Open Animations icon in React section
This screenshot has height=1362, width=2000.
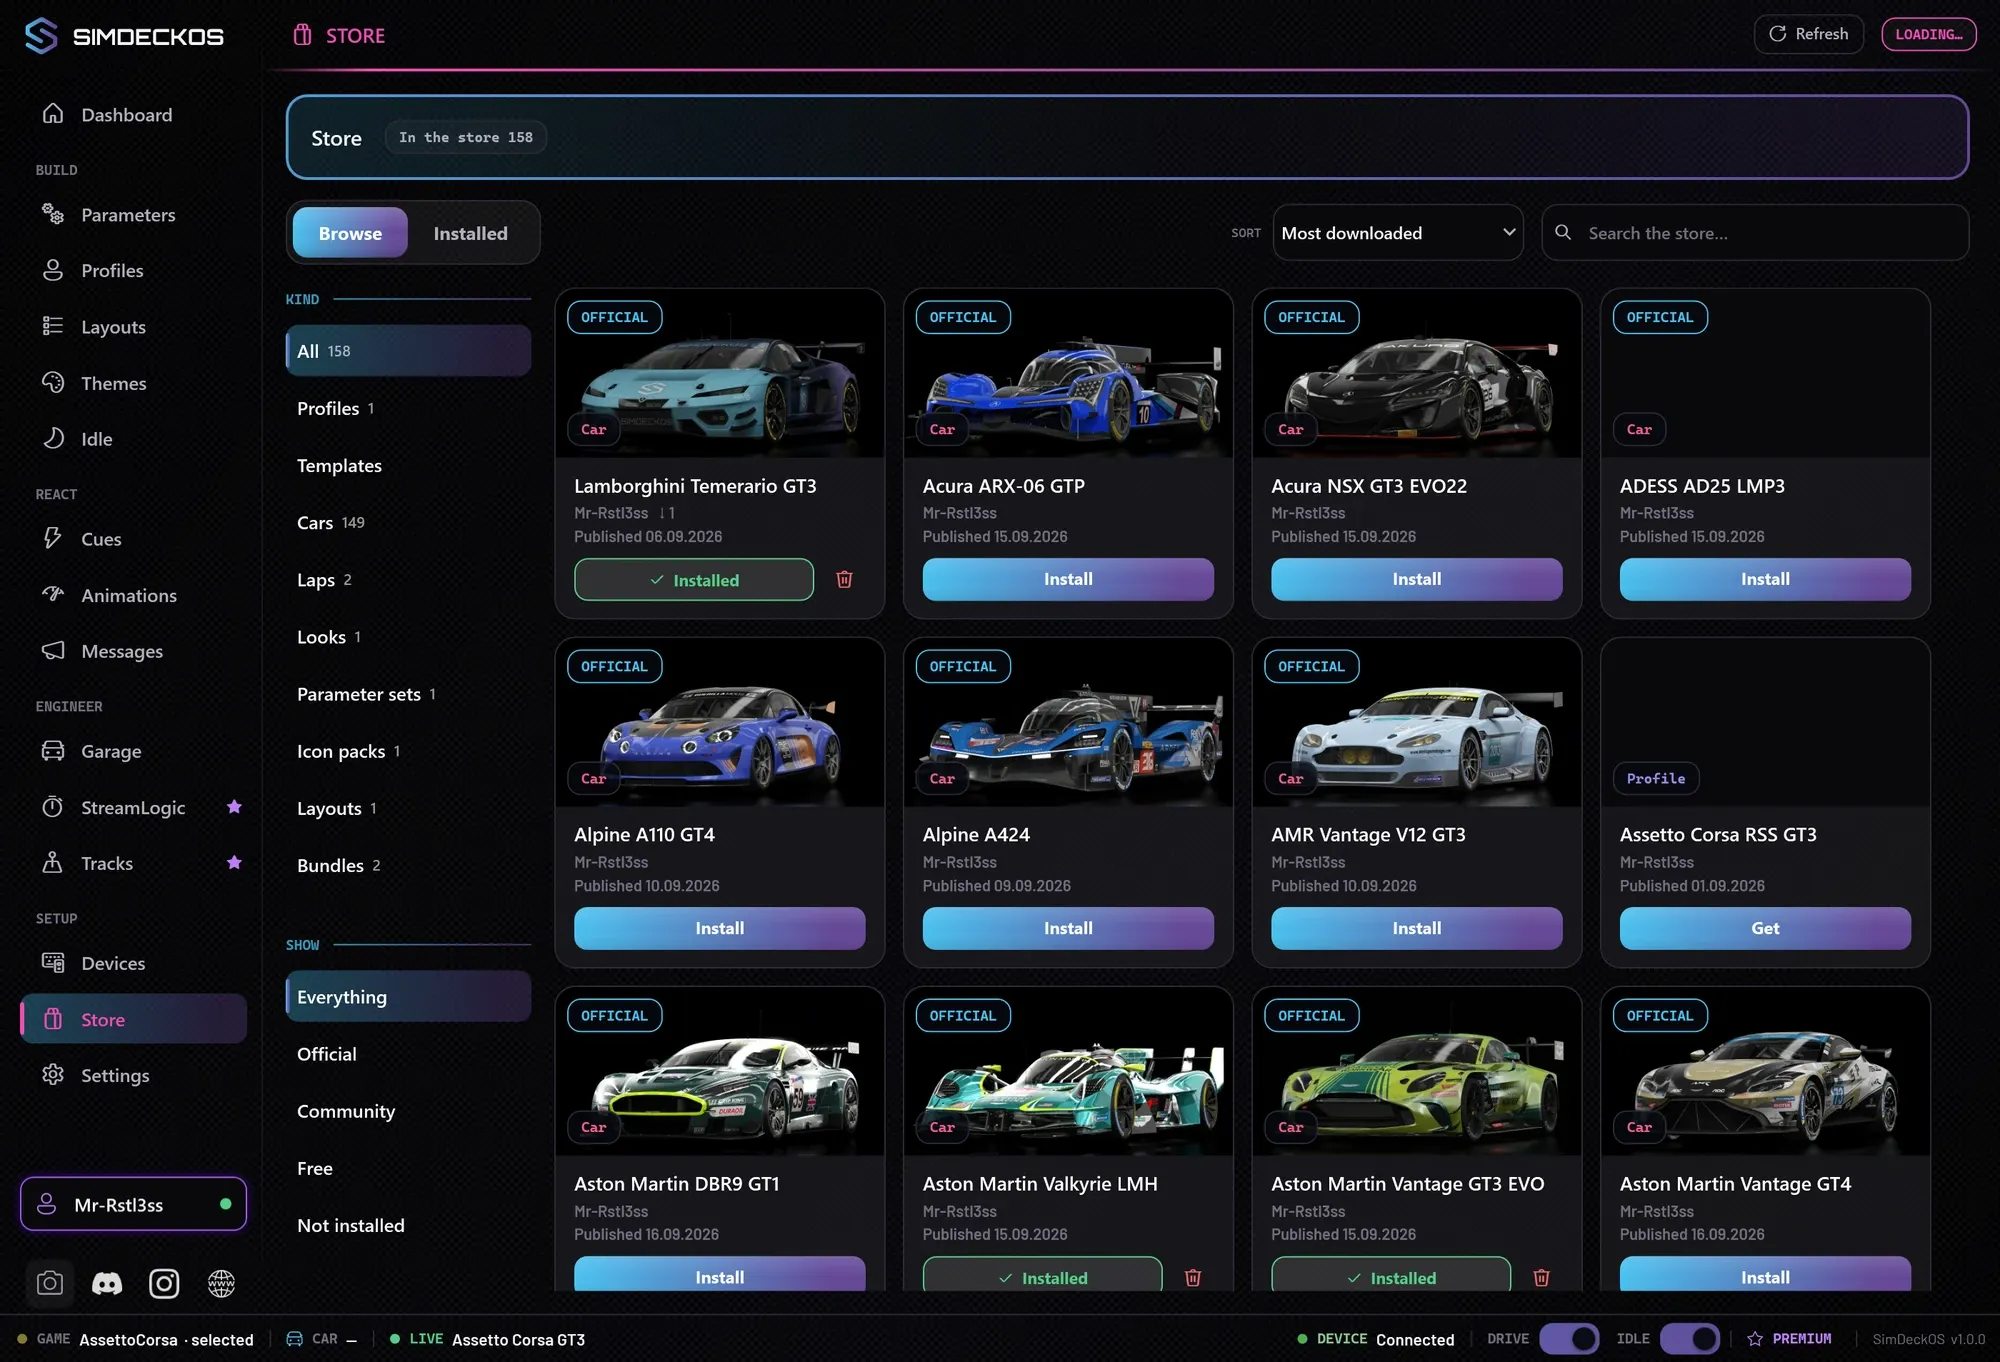[x=53, y=594]
